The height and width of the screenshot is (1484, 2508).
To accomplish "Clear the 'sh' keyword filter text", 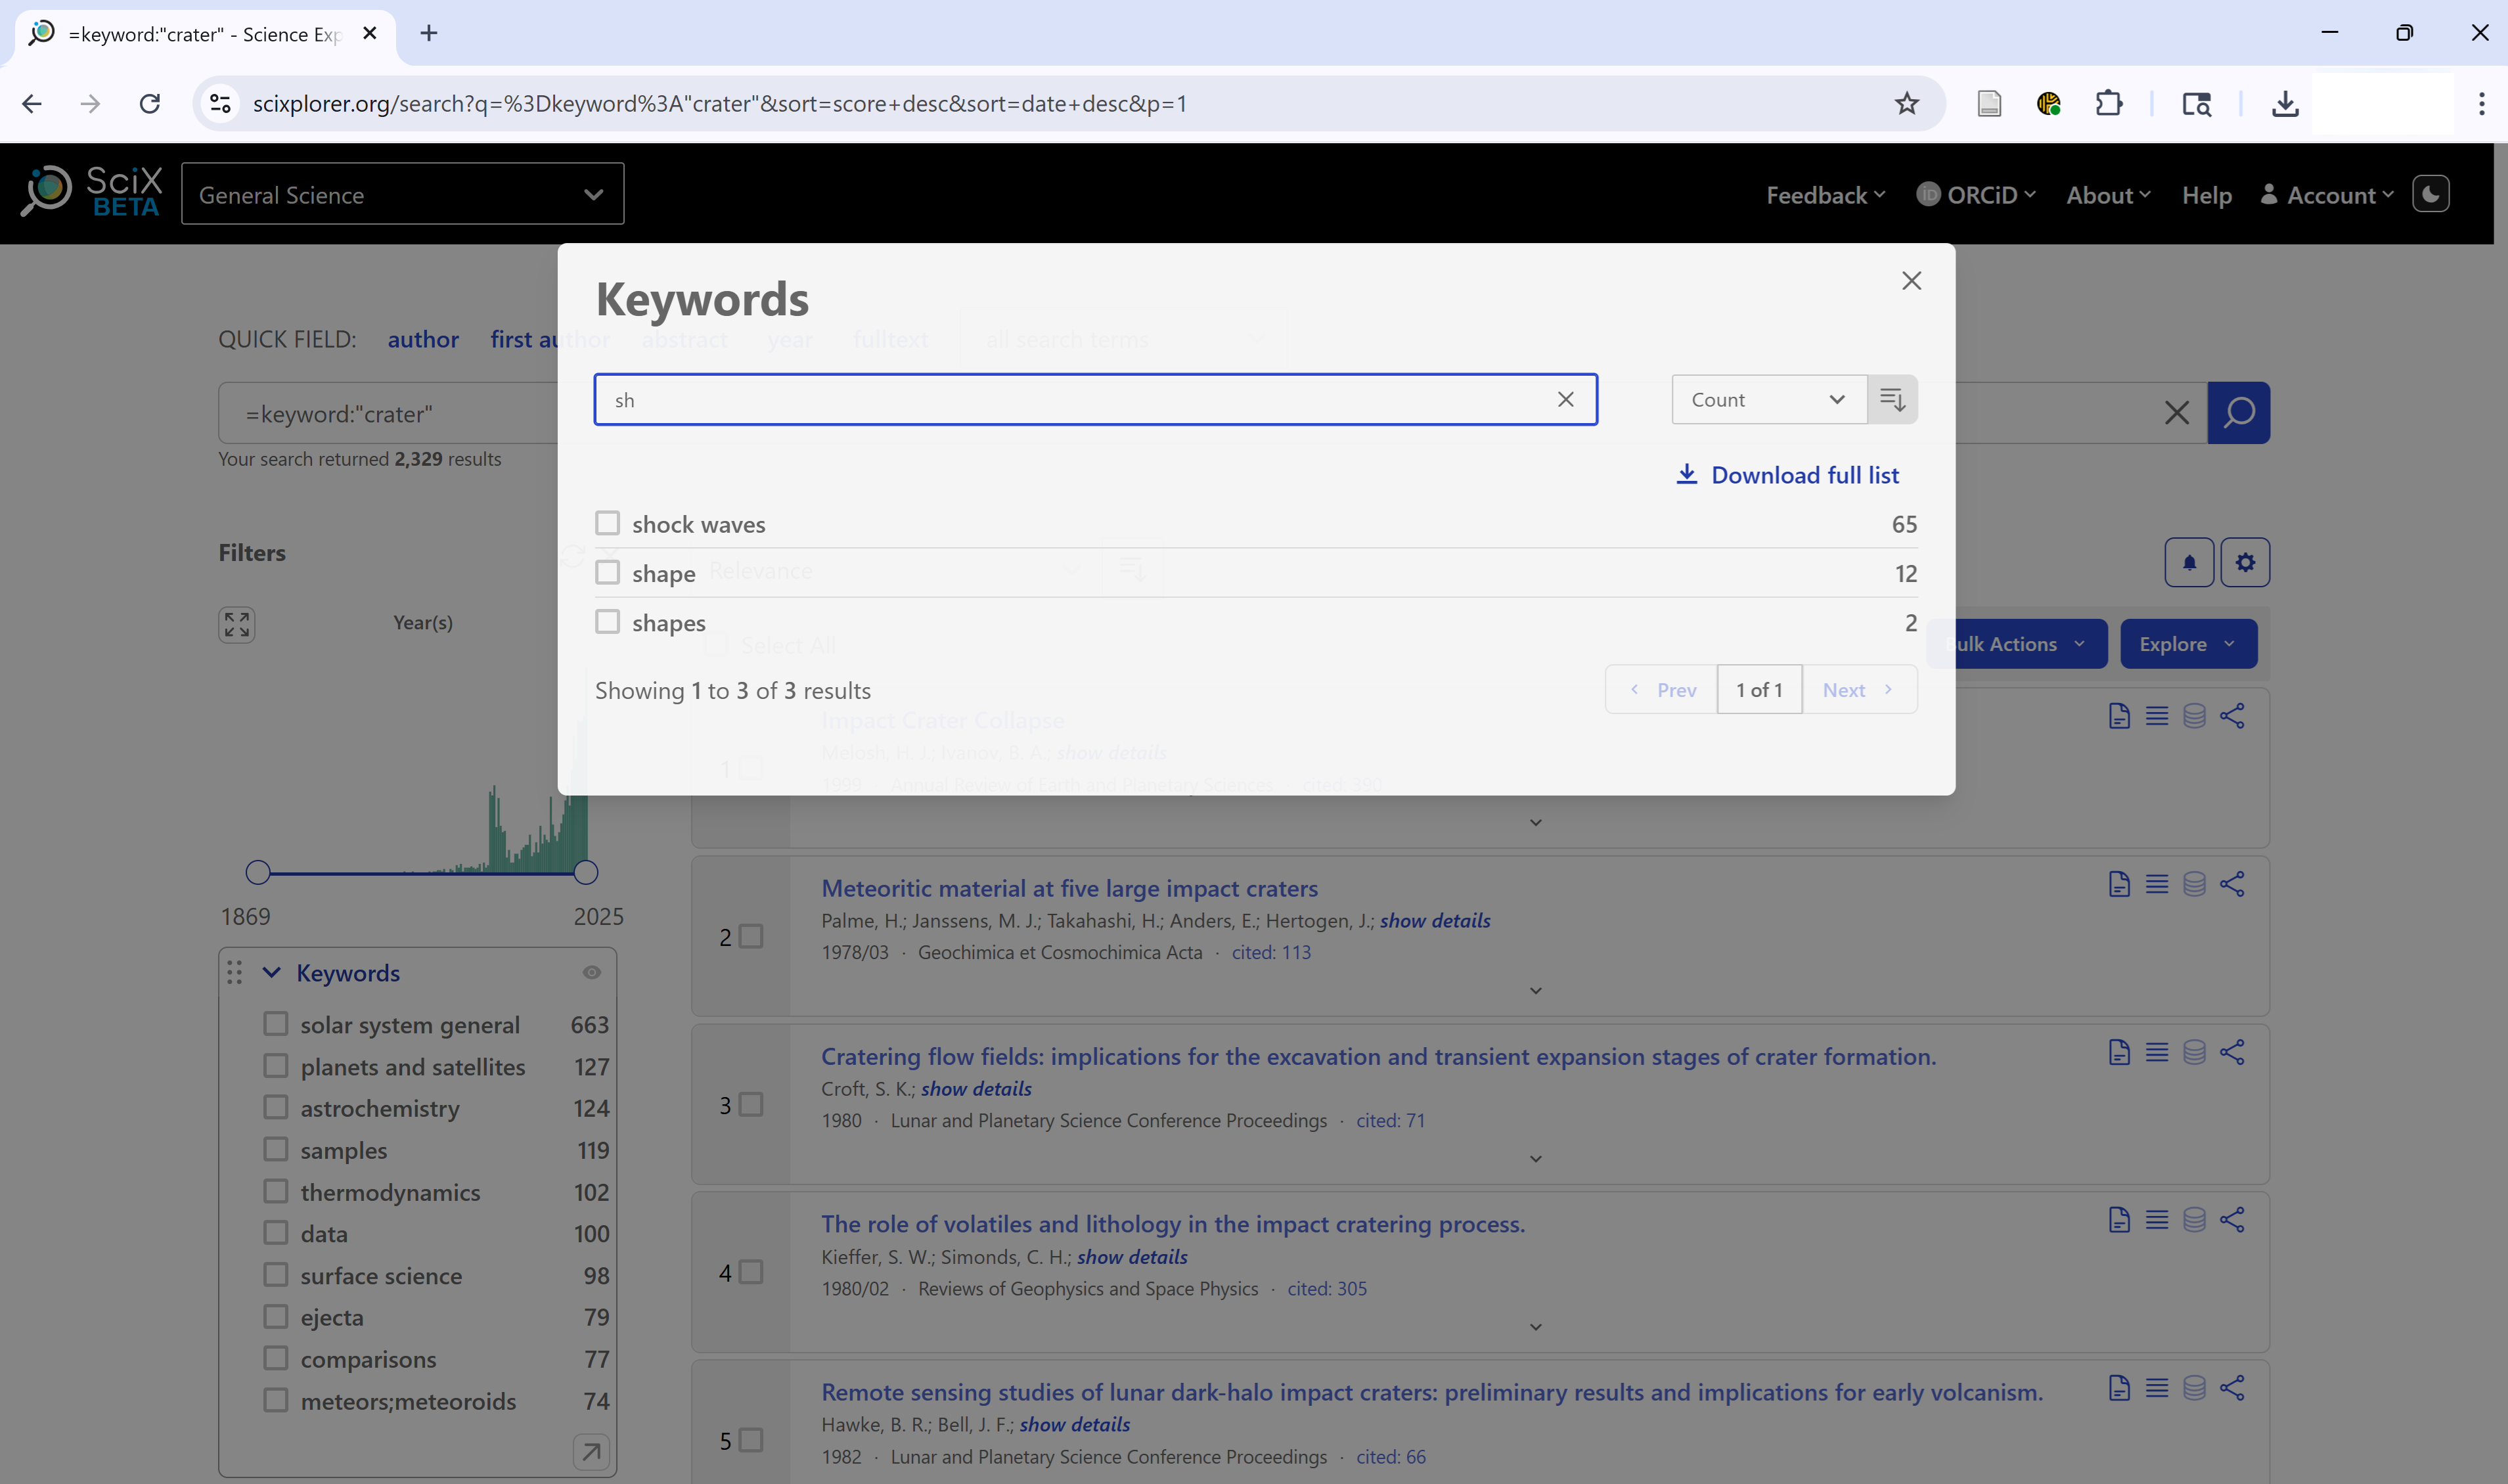I will click(x=1565, y=400).
